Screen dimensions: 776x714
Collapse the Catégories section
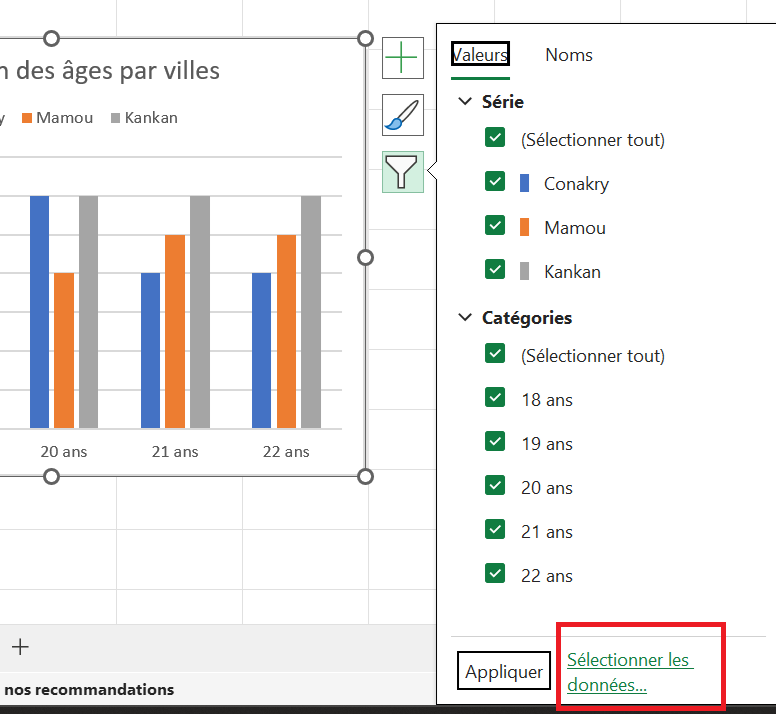[465, 317]
